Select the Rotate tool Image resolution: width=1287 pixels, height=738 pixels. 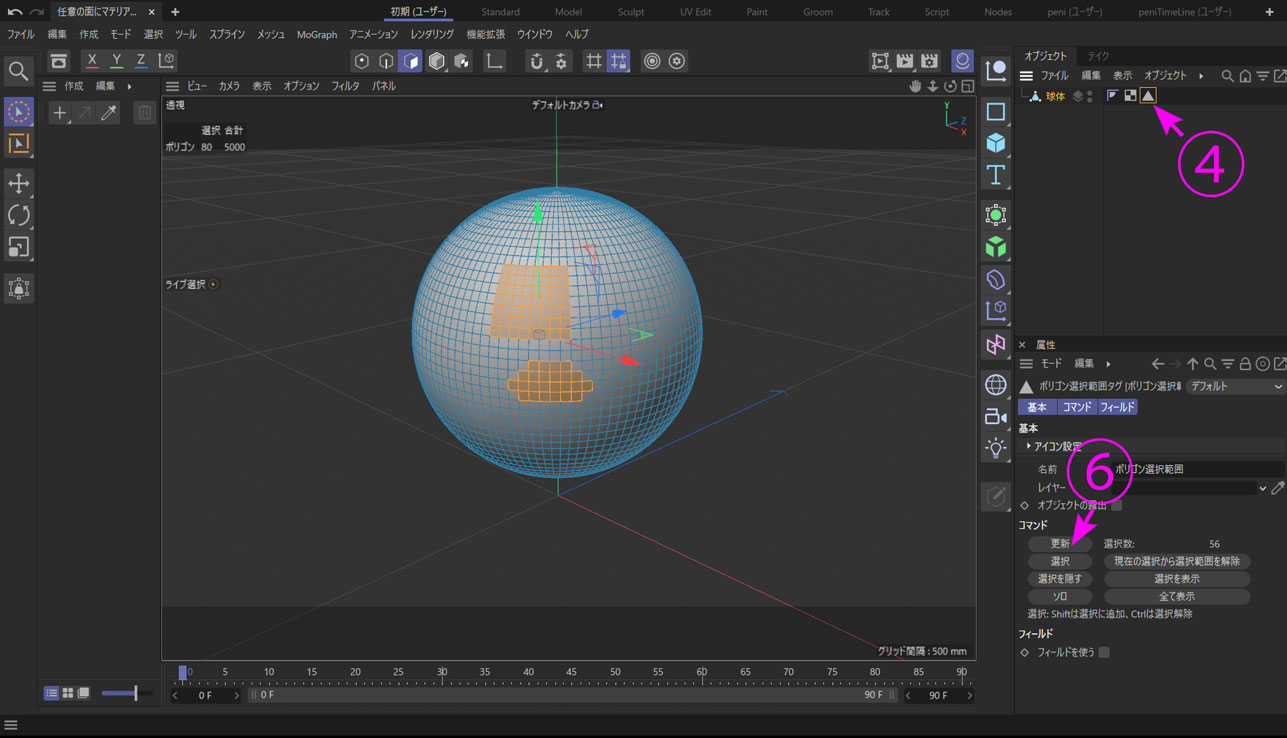pos(18,215)
